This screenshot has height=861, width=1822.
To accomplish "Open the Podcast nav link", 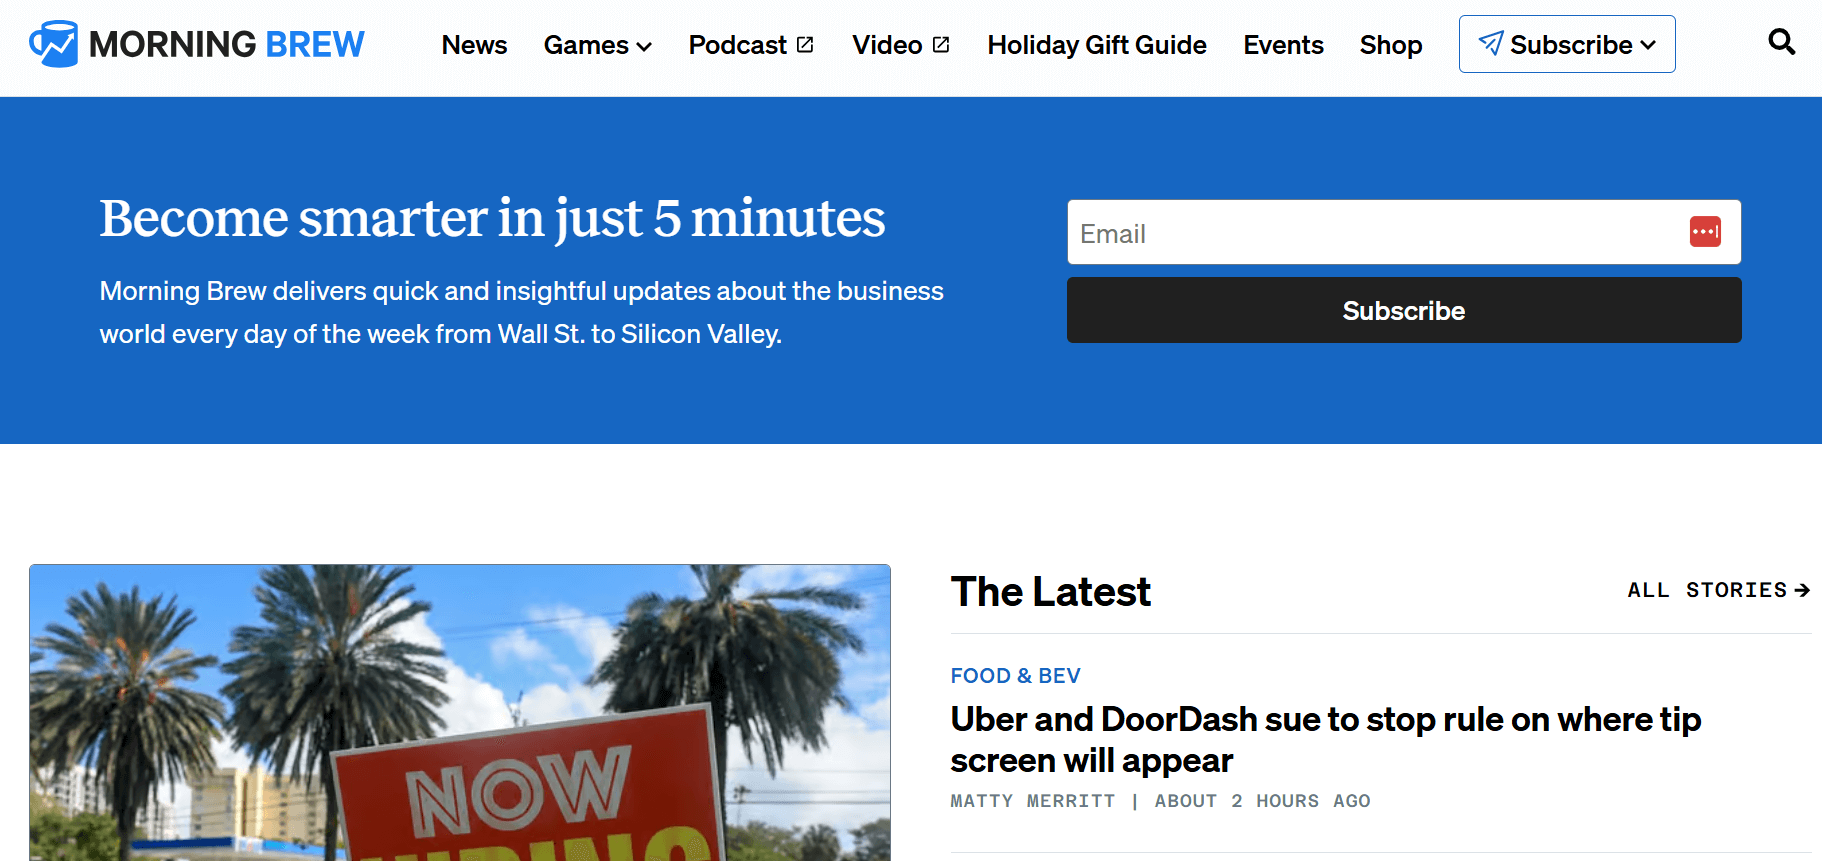I will (738, 45).
